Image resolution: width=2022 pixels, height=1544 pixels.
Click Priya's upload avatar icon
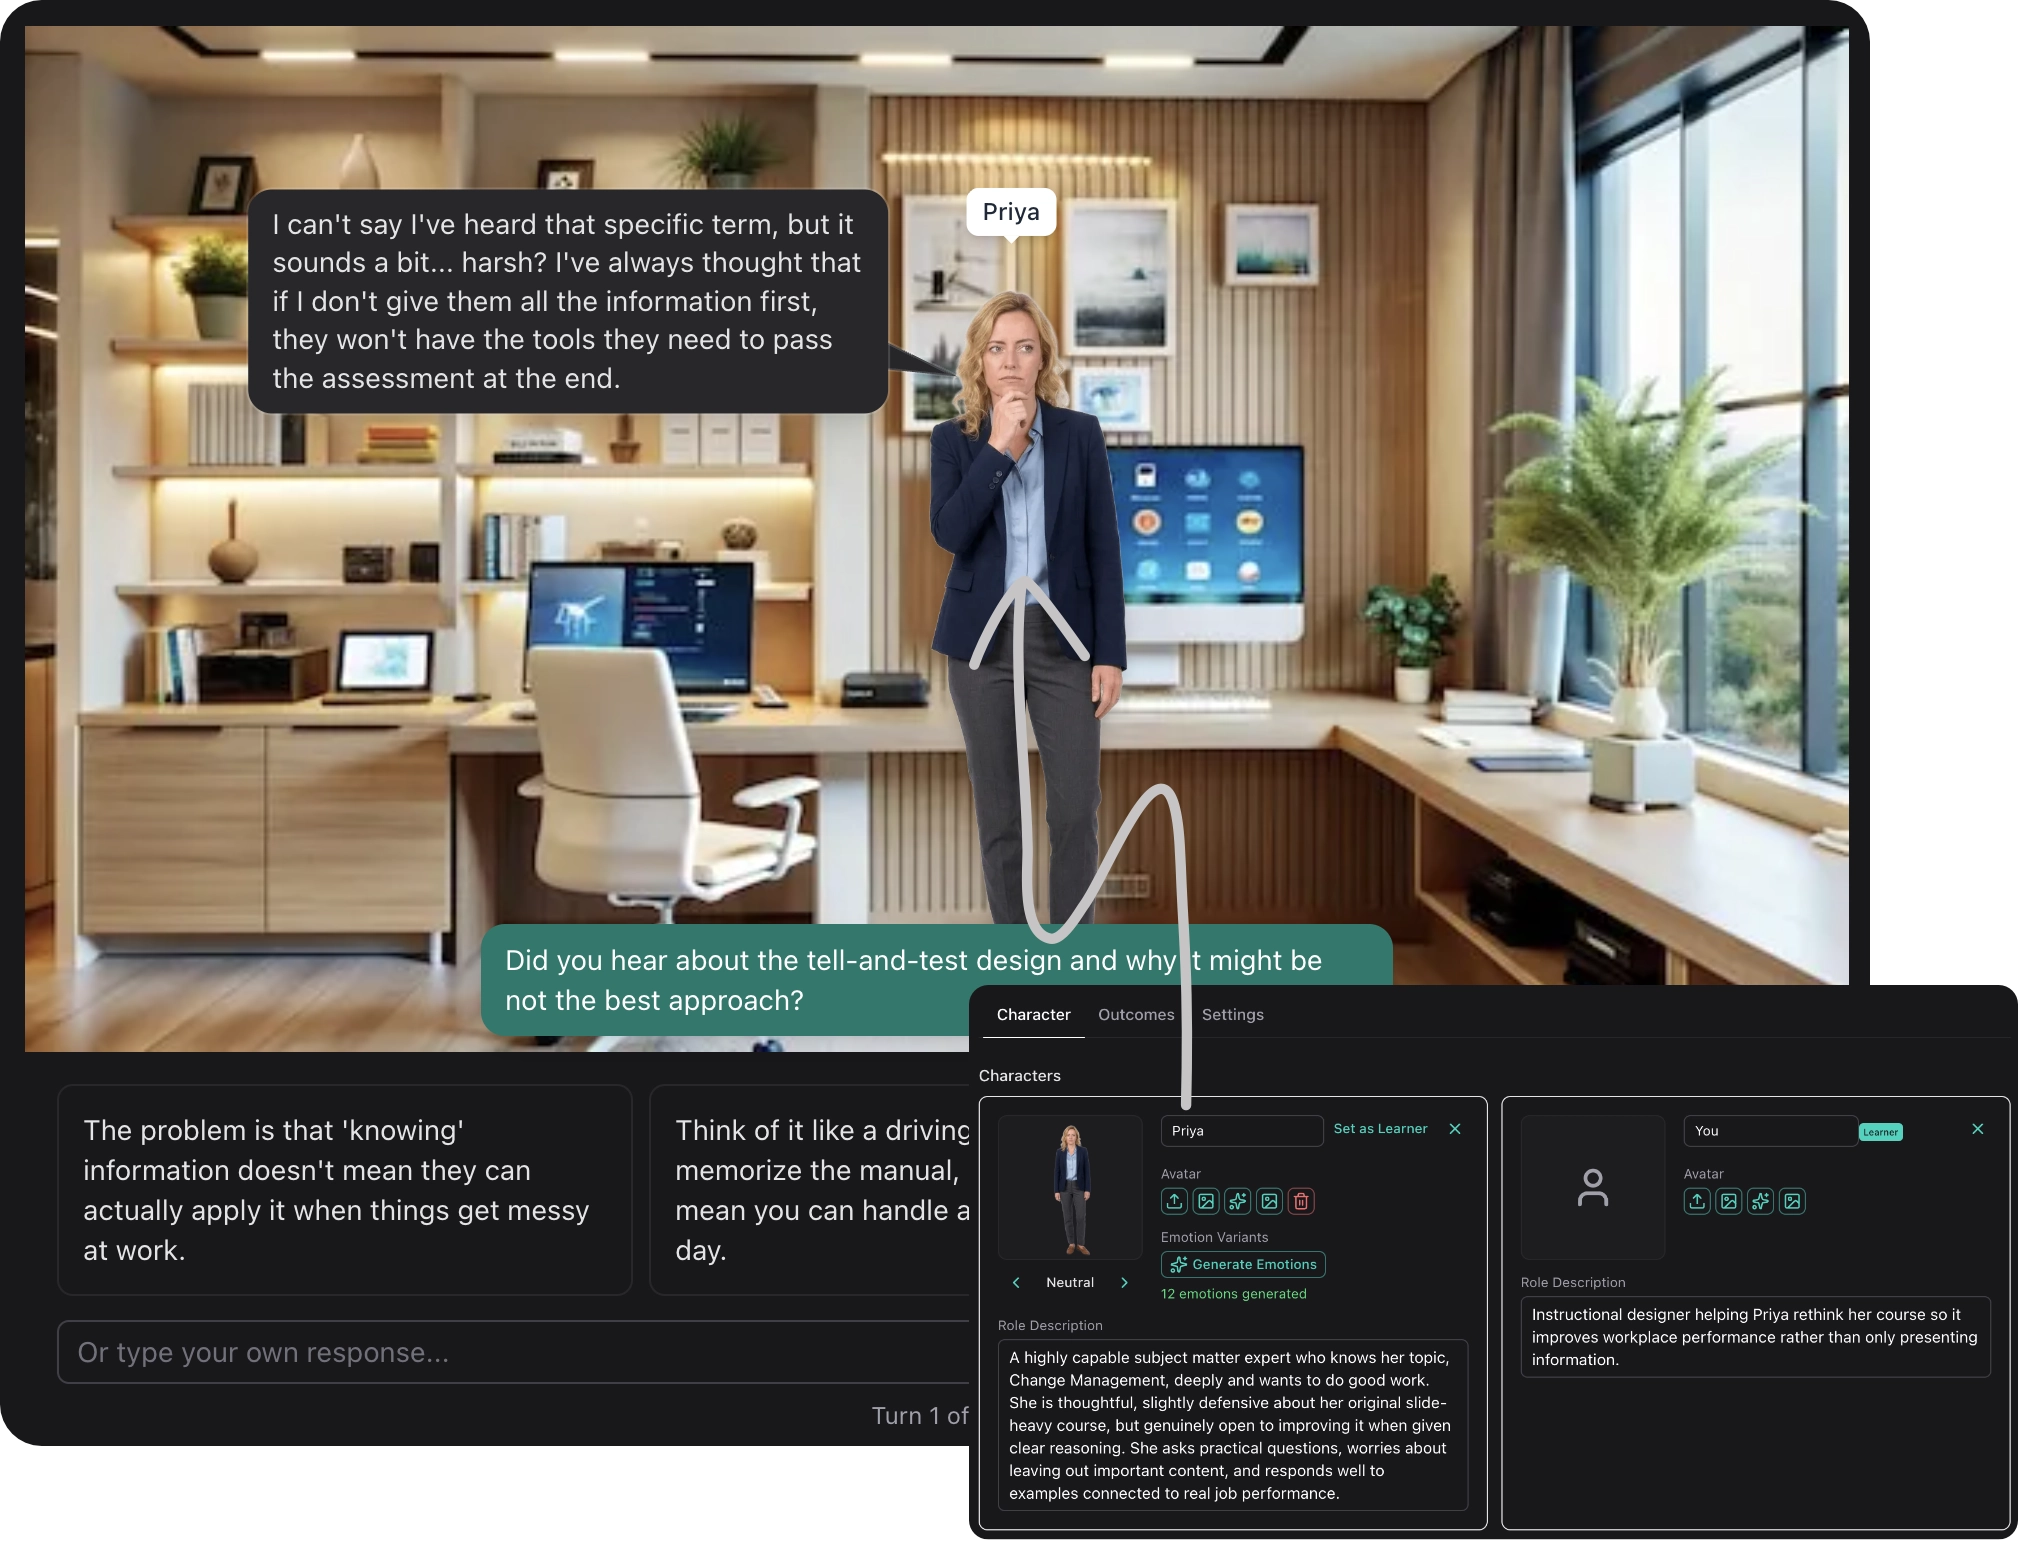coord(1174,1201)
